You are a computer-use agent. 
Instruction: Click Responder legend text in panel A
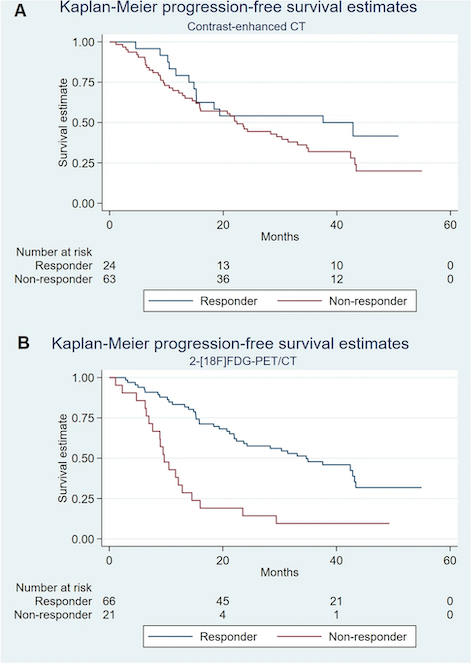tap(229, 301)
